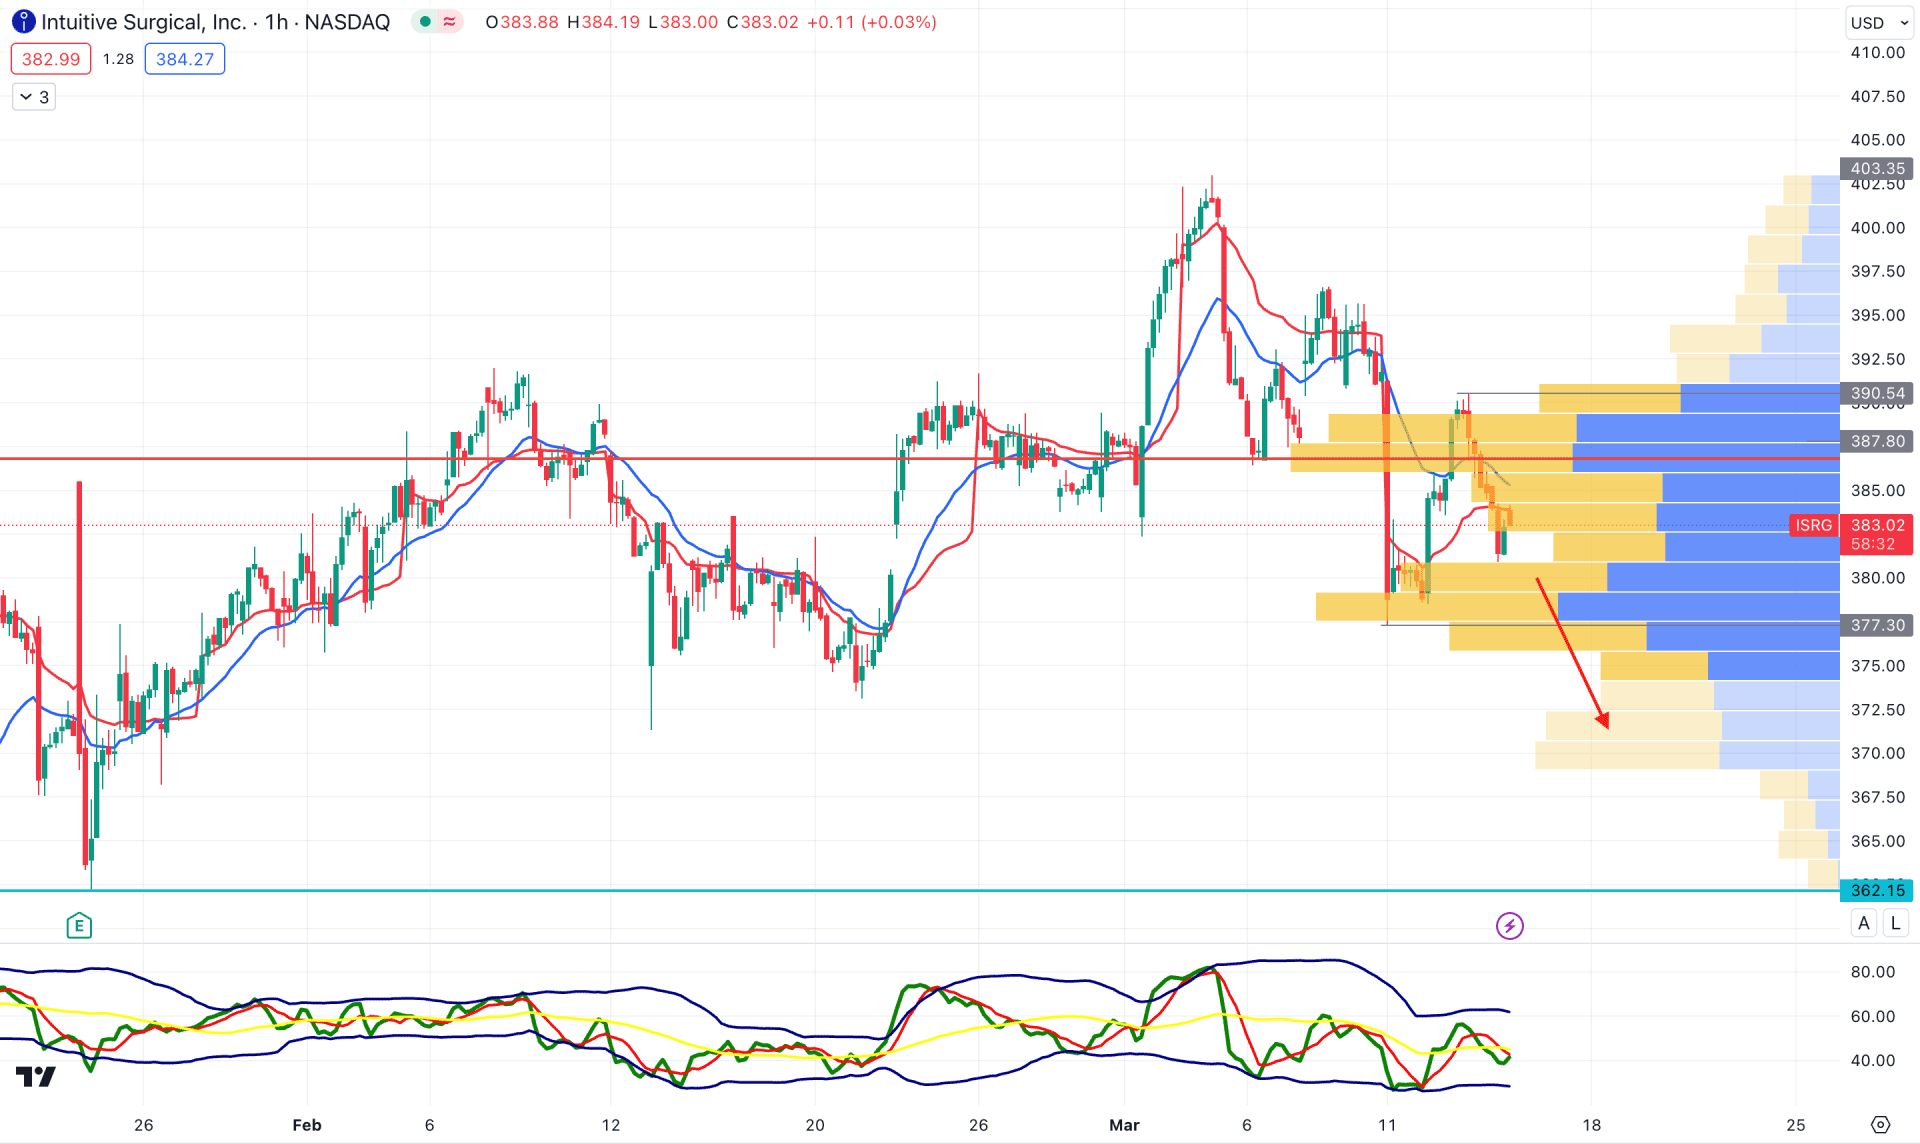The width and height of the screenshot is (1920, 1144).
Task: Click the pink data approximation indicator icon
Action: (x=450, y=22)
